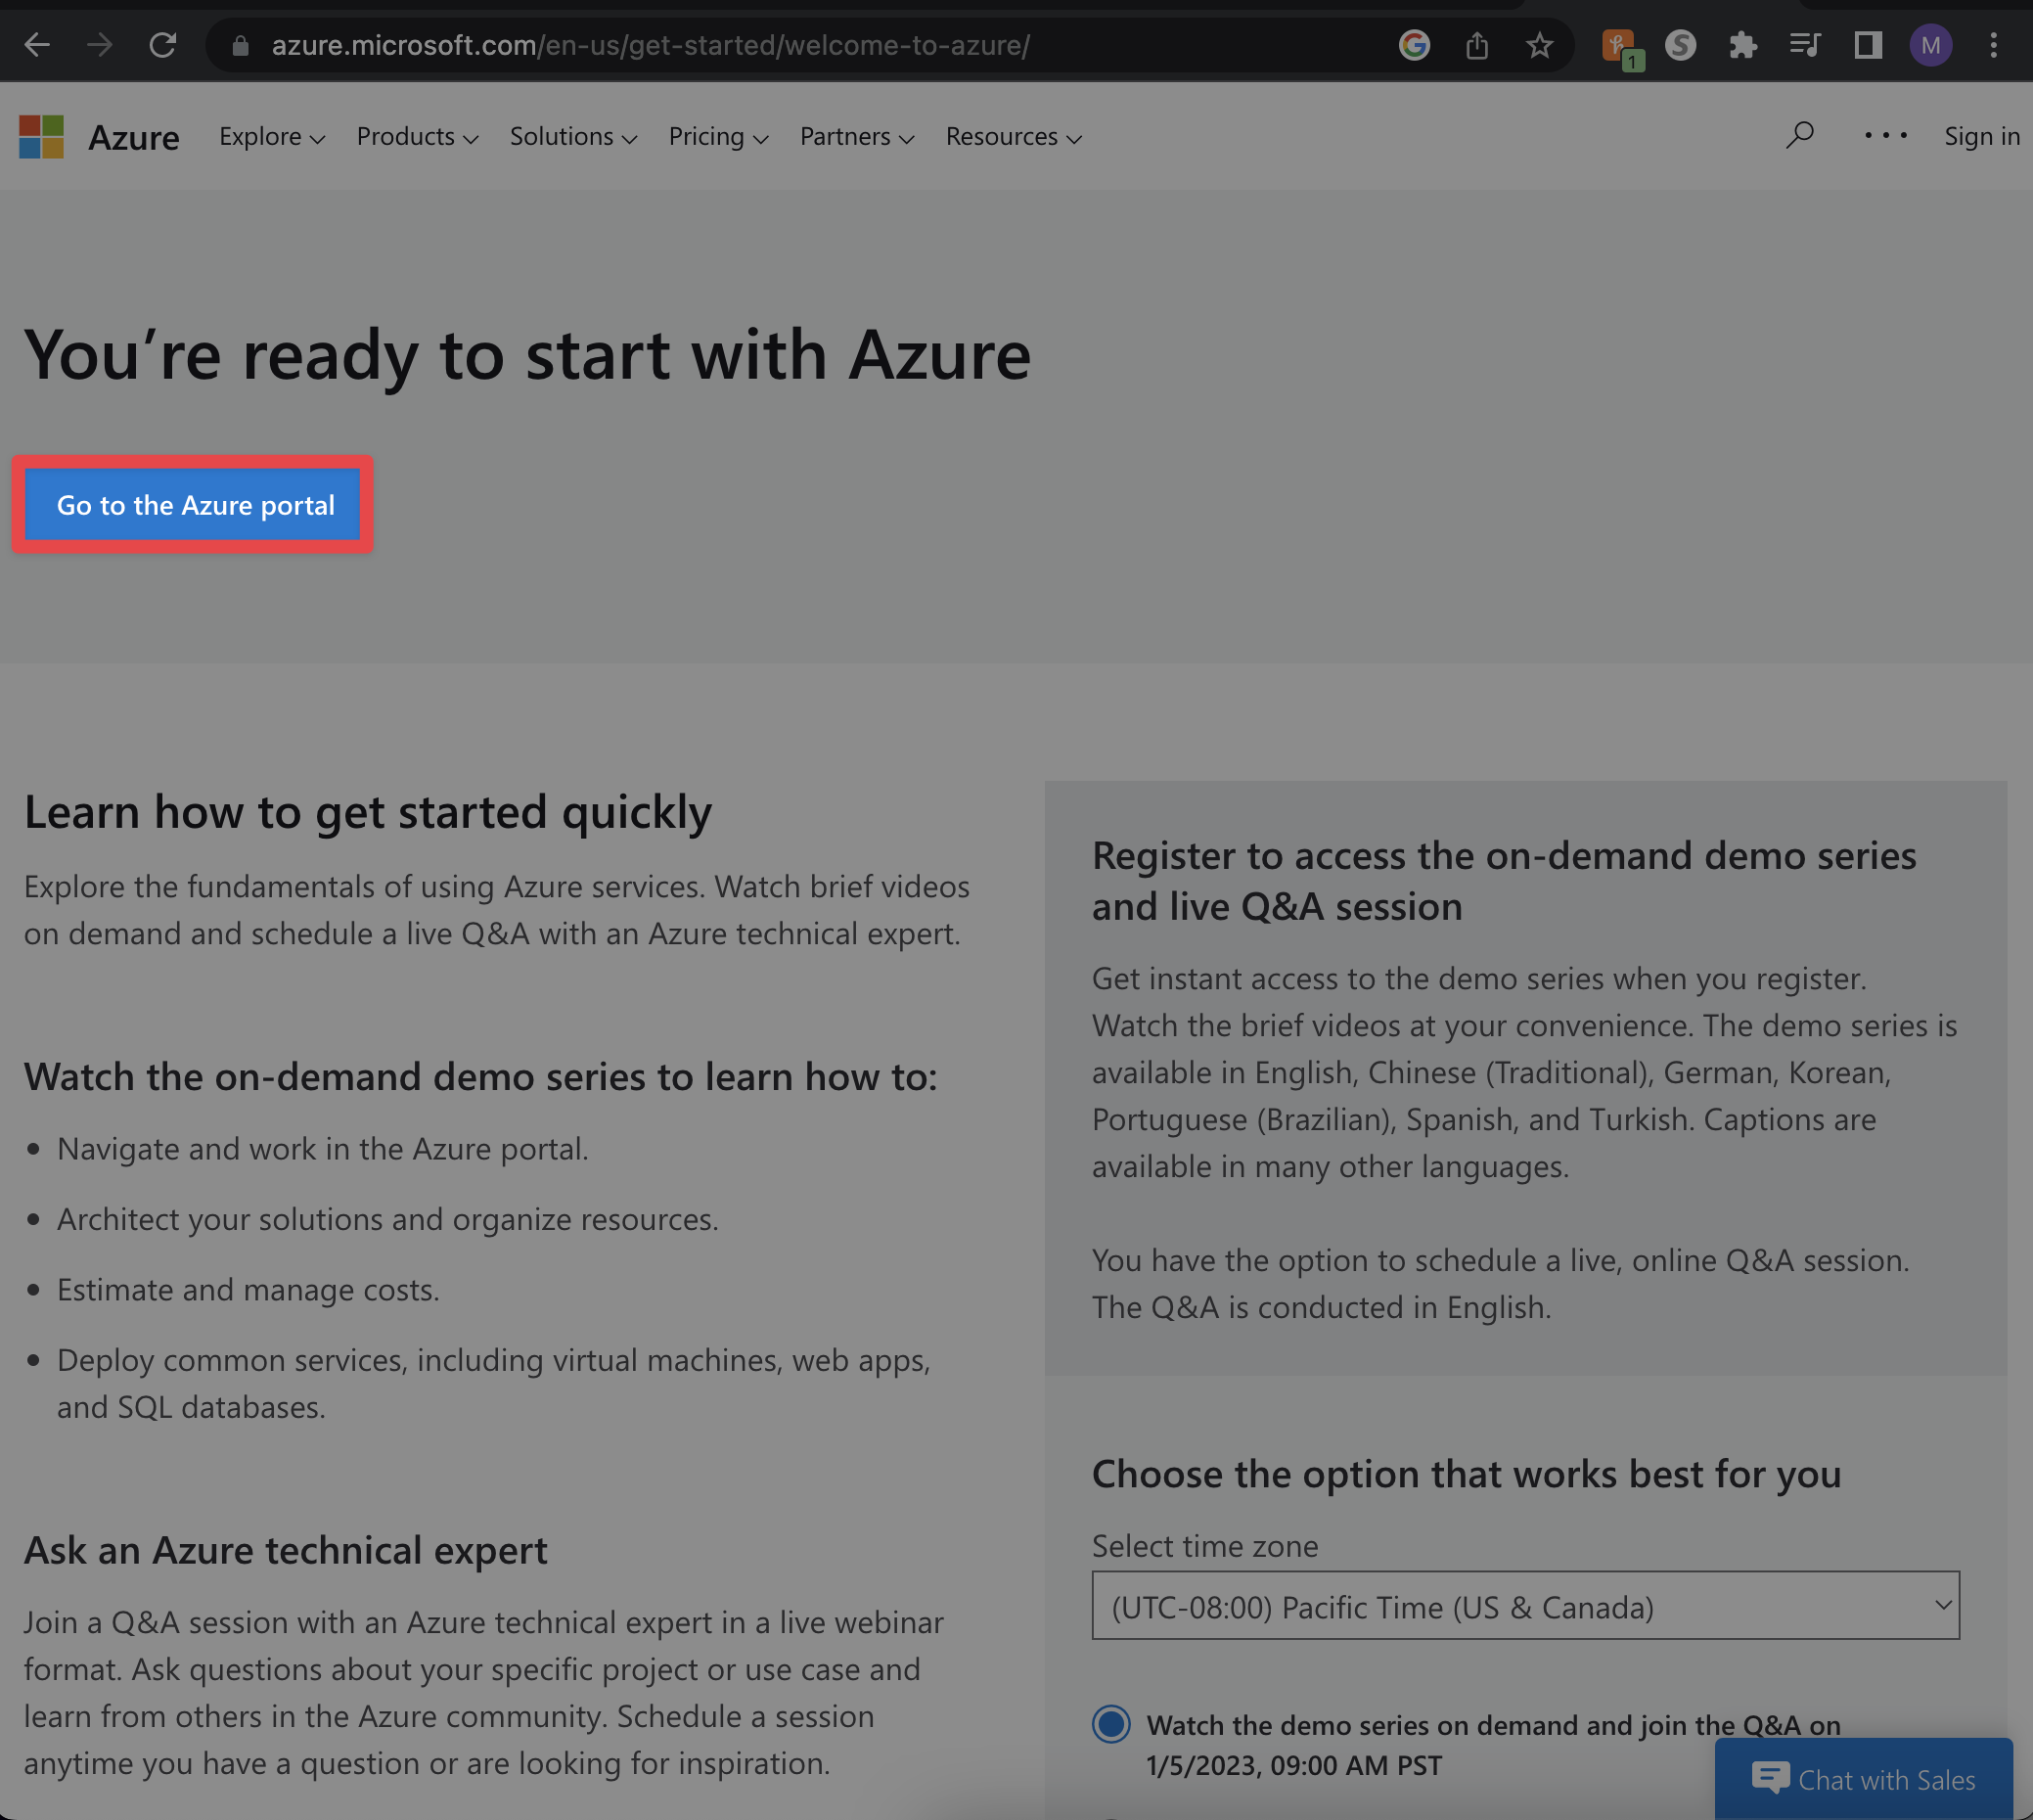Image resolution: width=2033 pixels, height=1820 pixels.
Task: Click the Sign in link
Action: 1981,136
